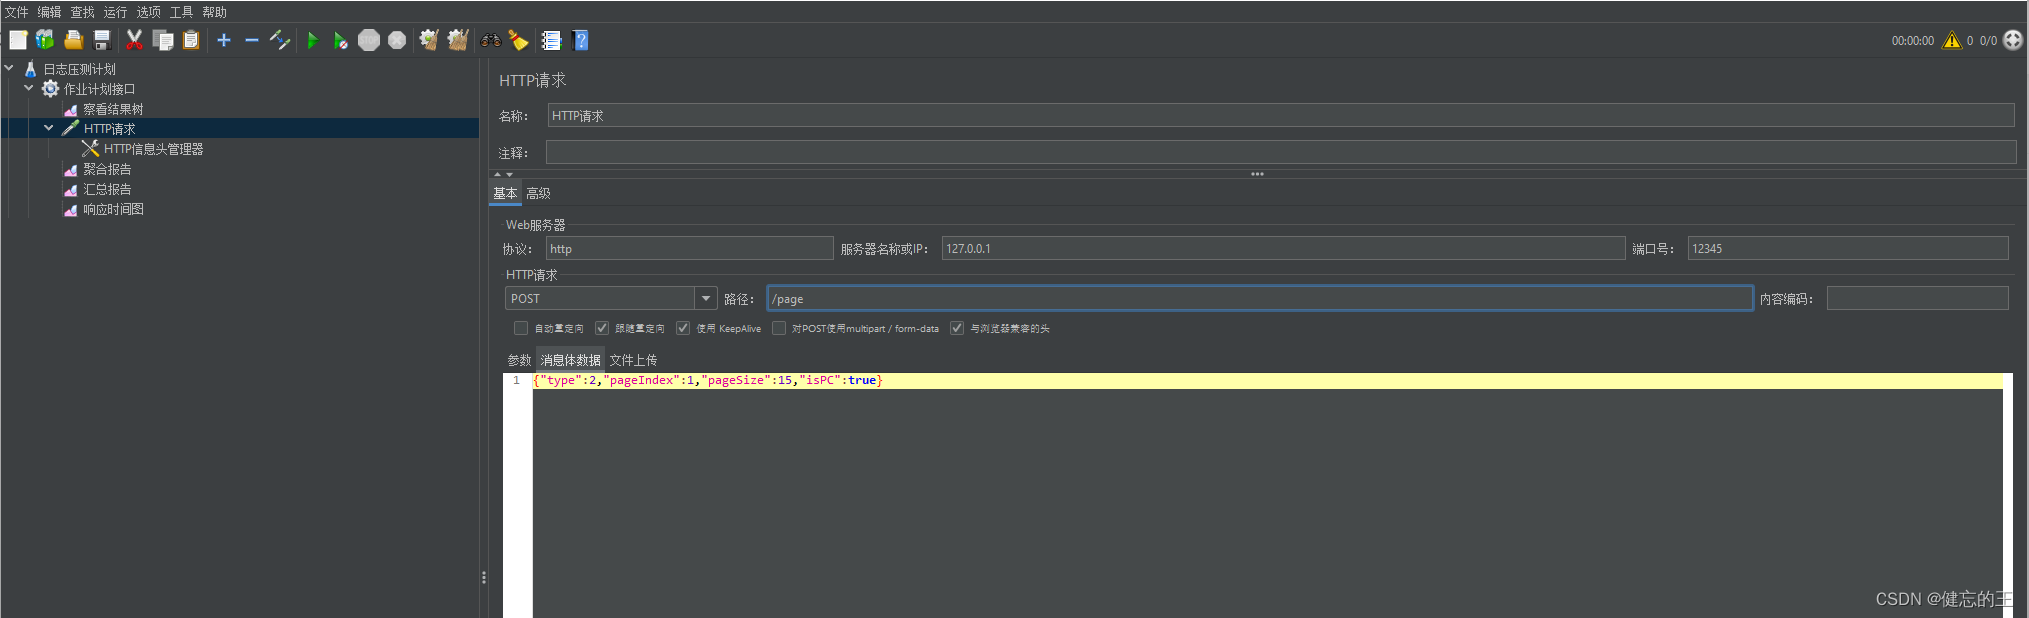Switch to the 基本 tab
Screen dimensions: 2029x618
coord(505,193)
